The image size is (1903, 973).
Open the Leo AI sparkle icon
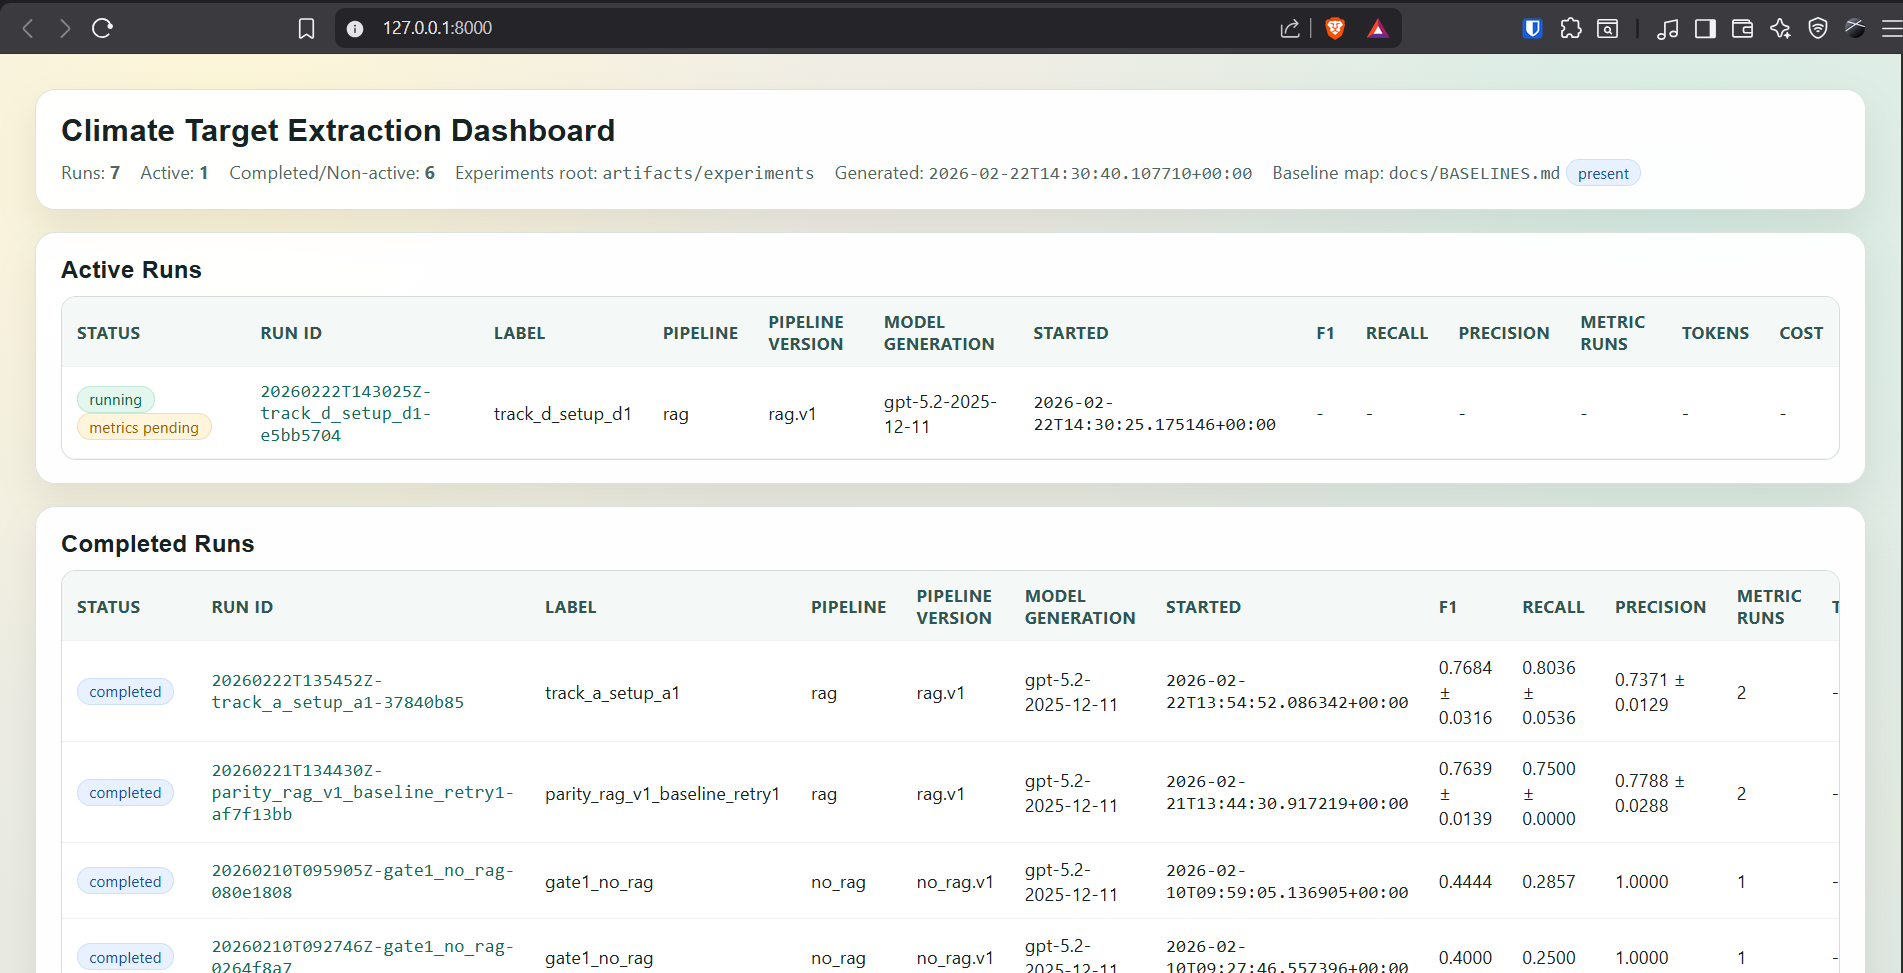coord(1780,28)
